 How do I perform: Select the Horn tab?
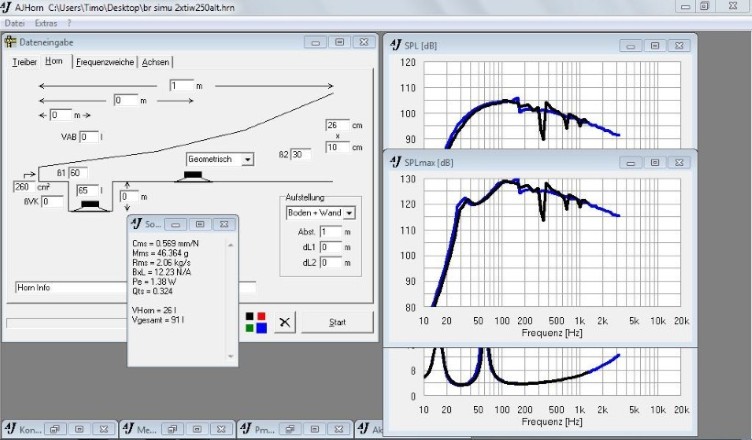54,61
